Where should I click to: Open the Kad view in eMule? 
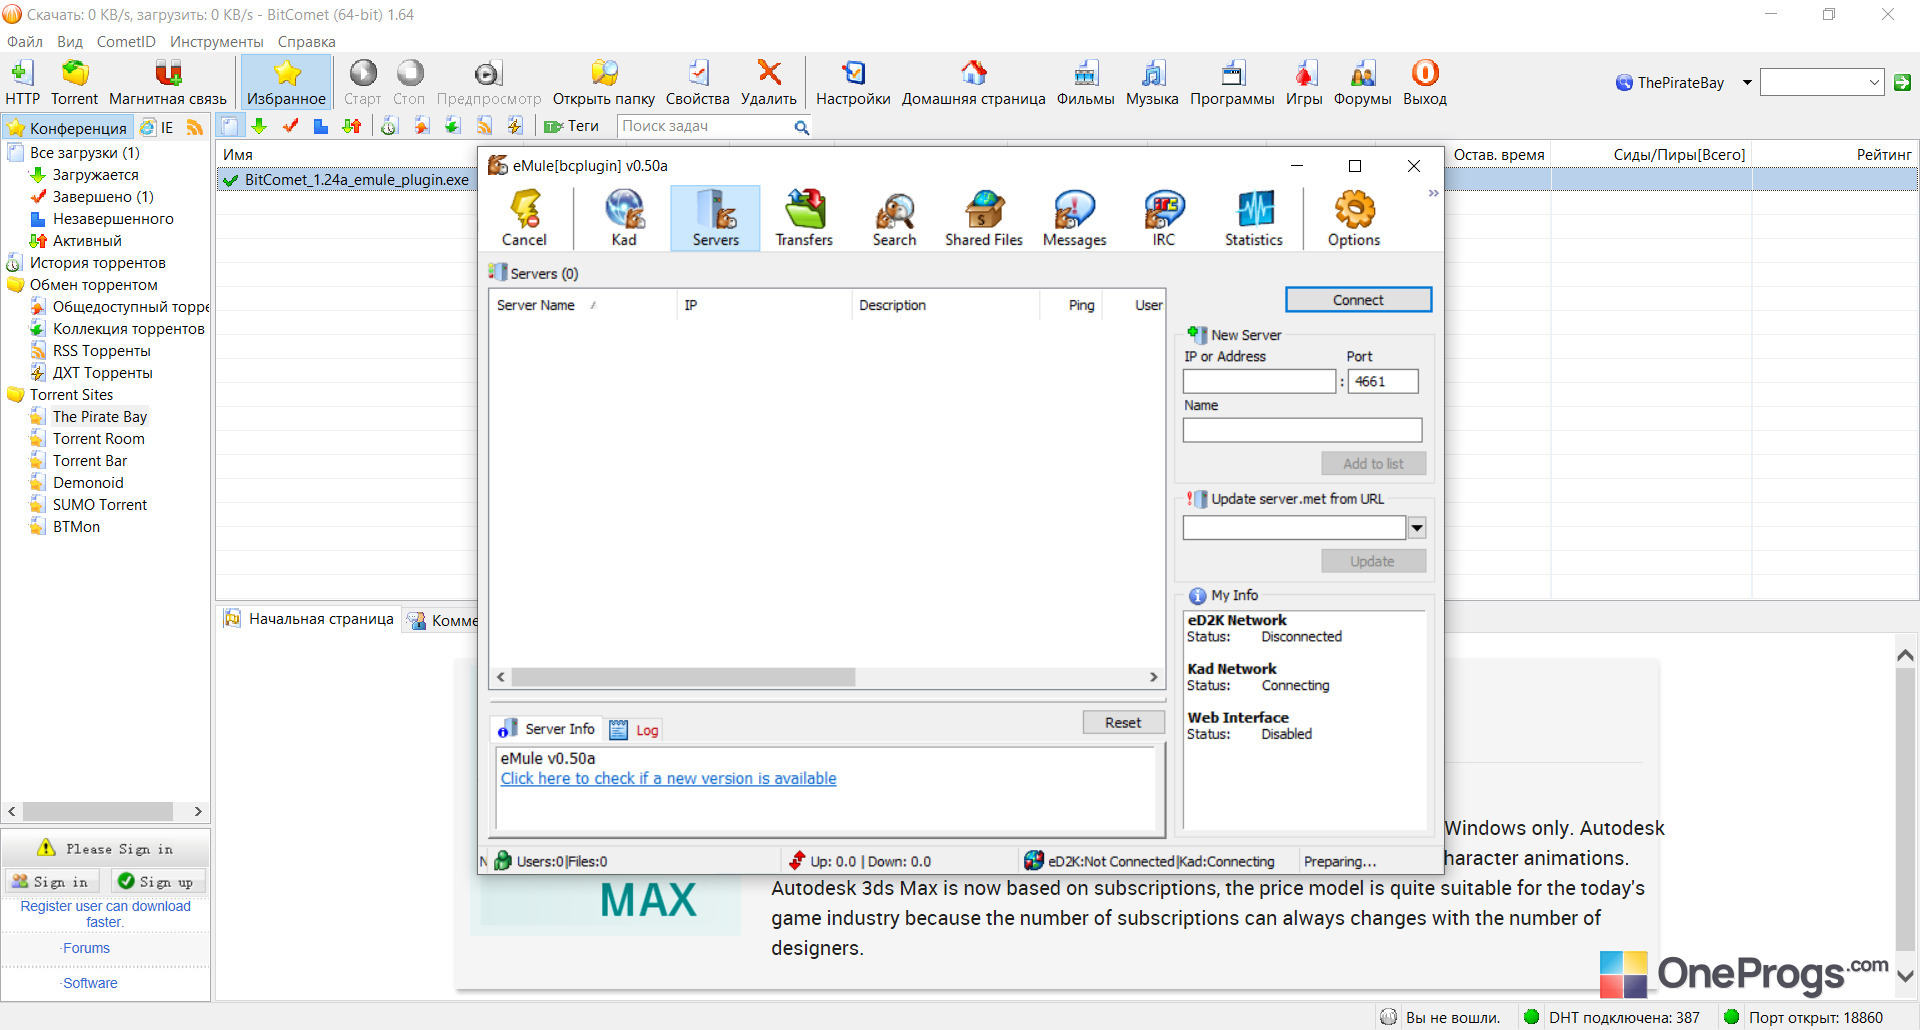[x=624, y=218]
